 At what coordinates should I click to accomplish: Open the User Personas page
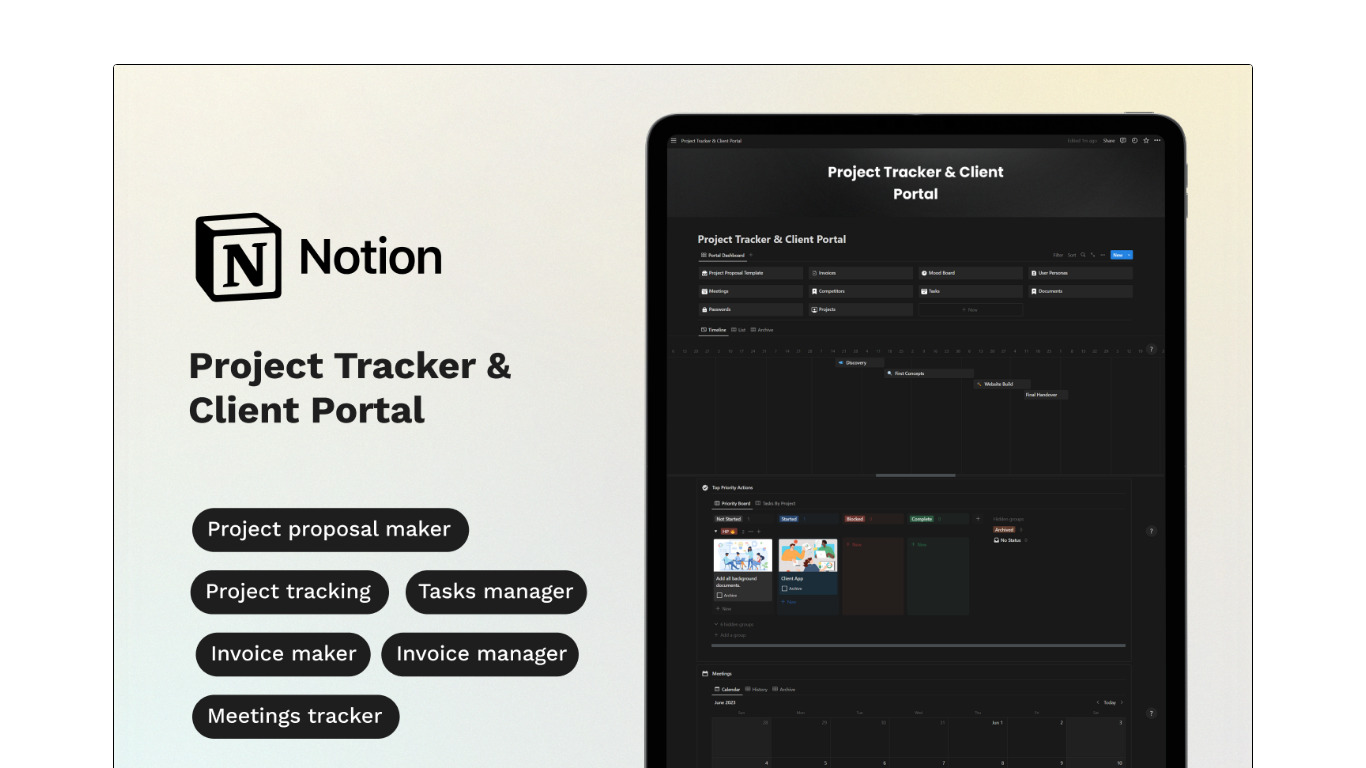1081,273
